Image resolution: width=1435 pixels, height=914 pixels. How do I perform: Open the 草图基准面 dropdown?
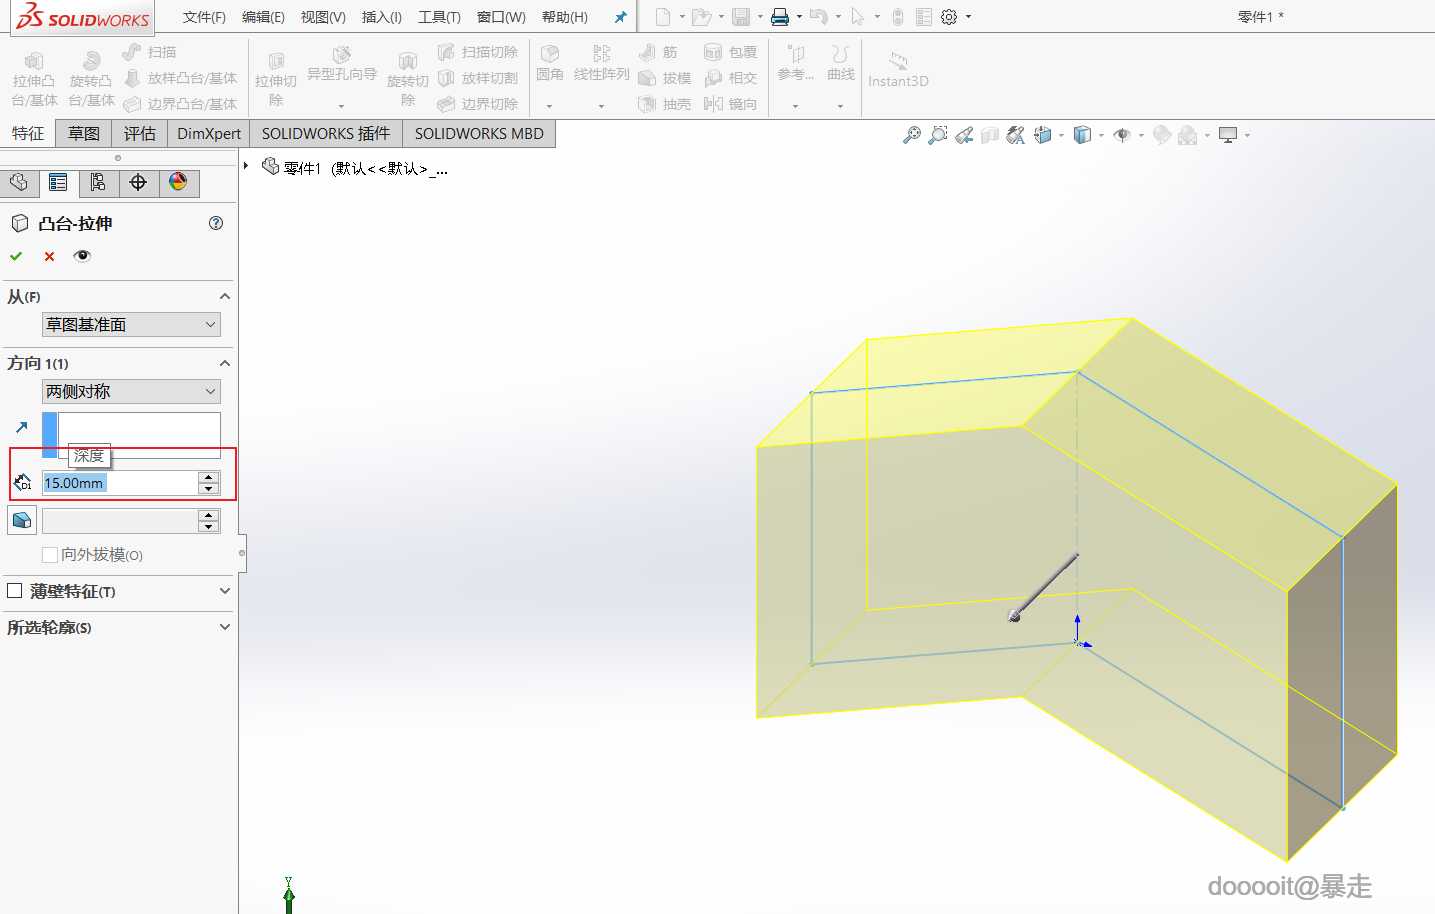tap(131, 324)
